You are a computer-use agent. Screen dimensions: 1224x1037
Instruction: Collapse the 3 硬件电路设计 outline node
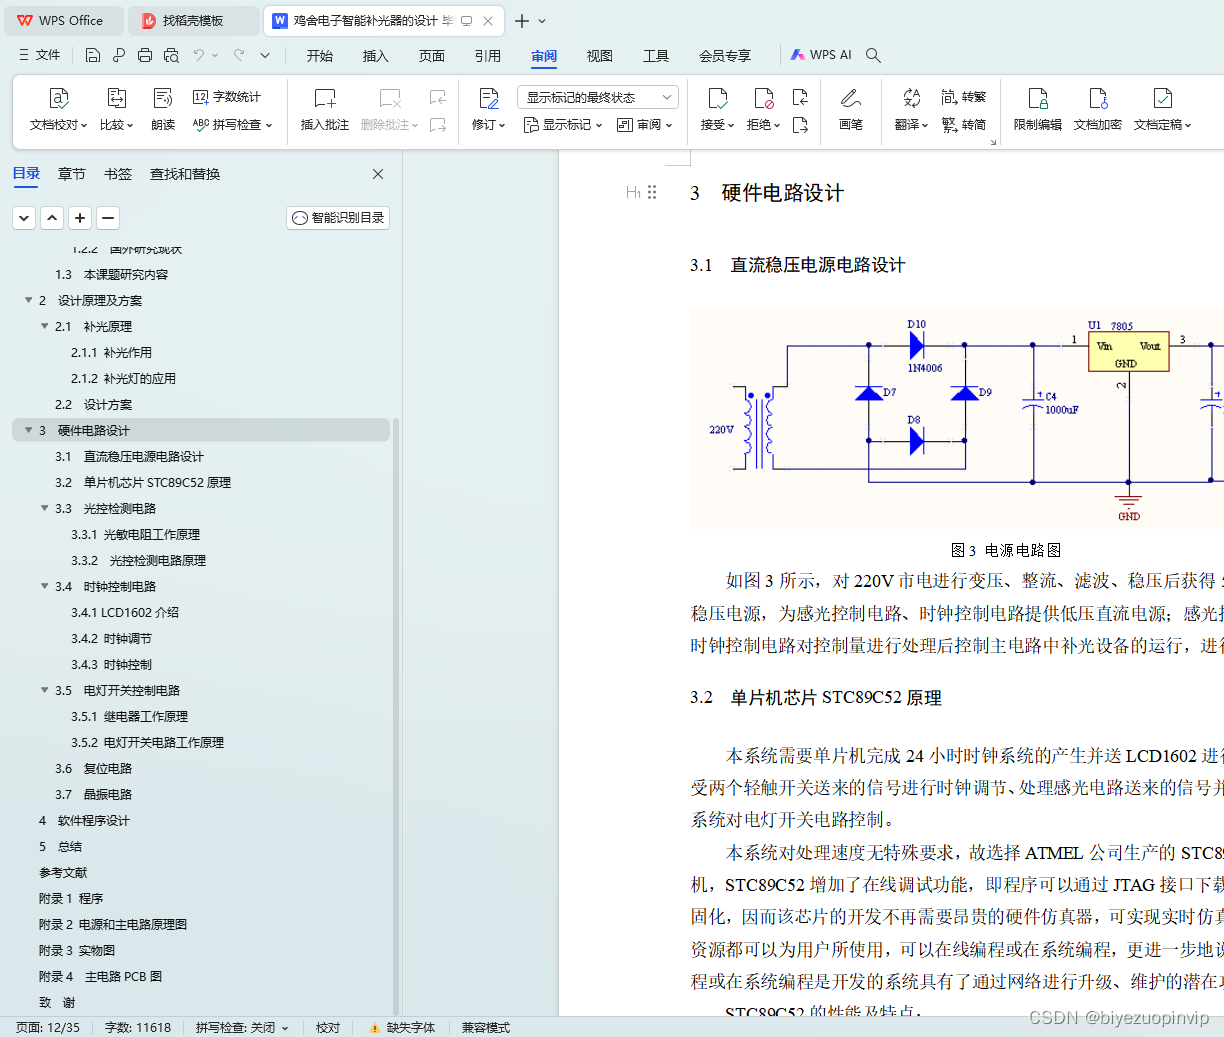click(x=28, y=430)
